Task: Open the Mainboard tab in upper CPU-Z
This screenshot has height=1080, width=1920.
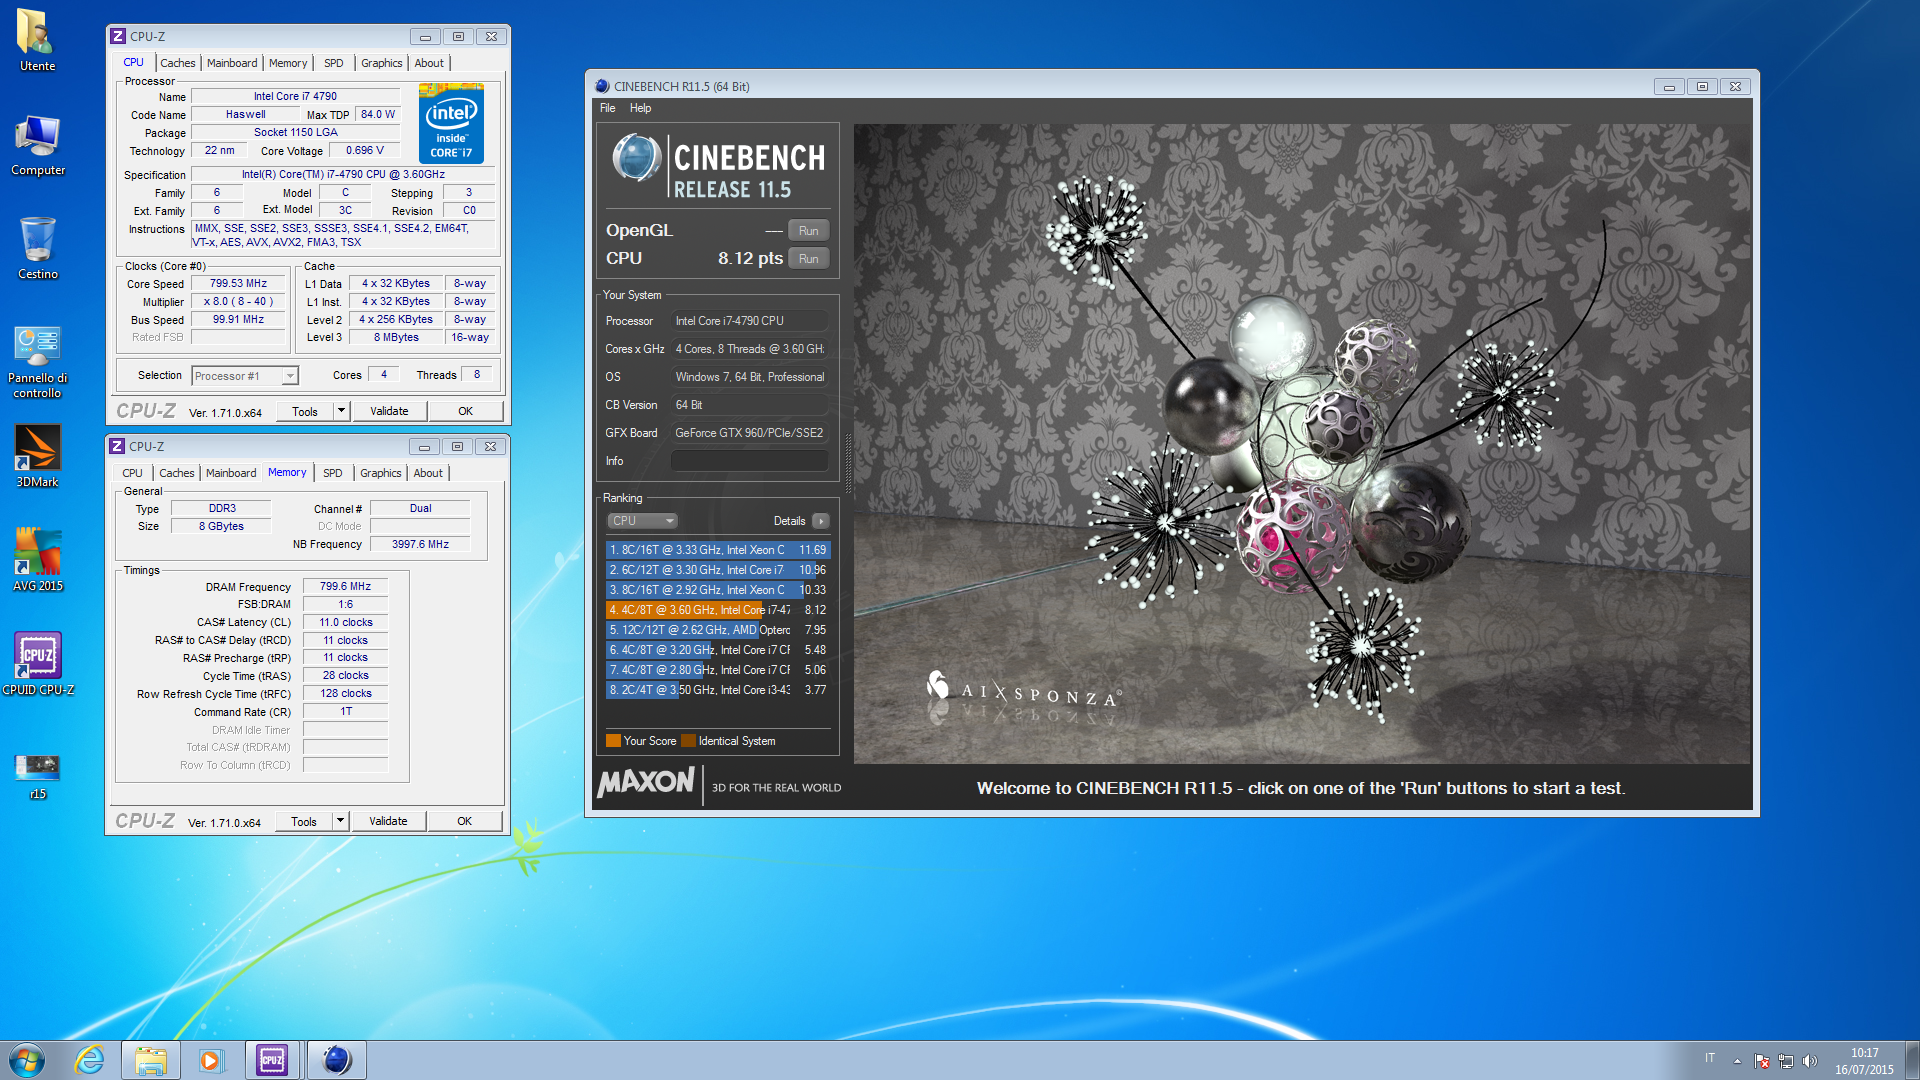Action: pyautogui.click(x=232, y=63)
